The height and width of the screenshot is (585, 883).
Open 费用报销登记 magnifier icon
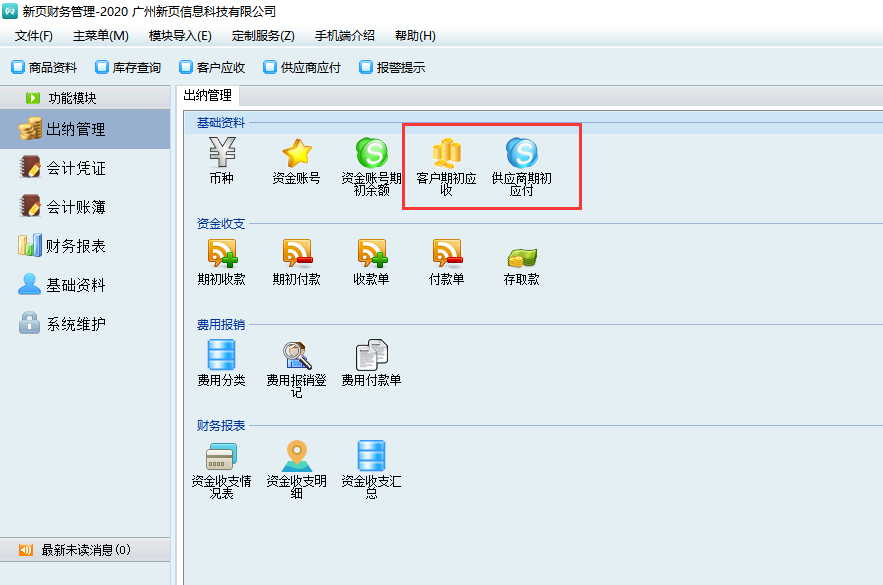point(296,355)
